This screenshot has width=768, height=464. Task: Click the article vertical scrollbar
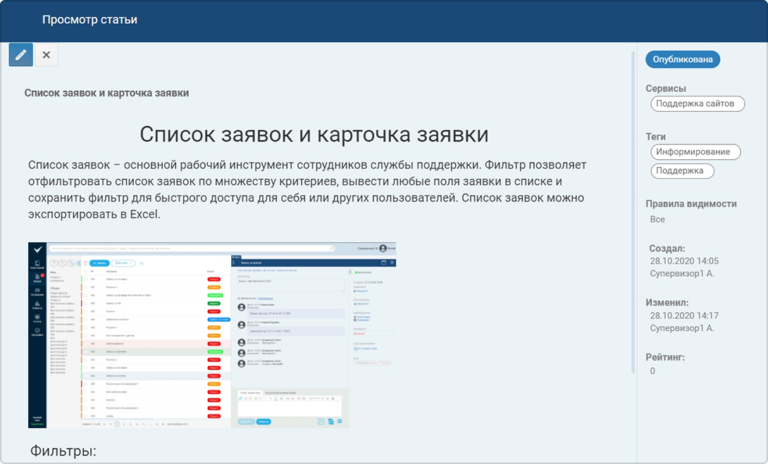(x=633, y=212)
